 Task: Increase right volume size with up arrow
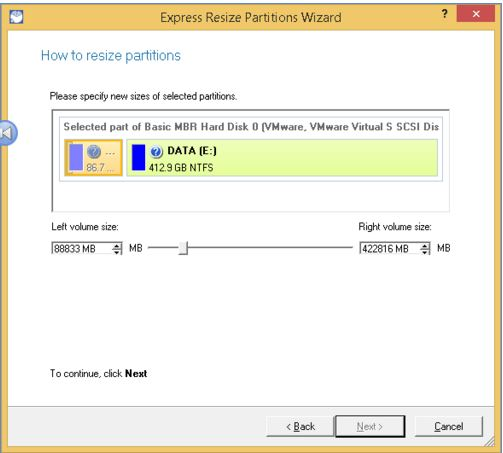(x=425, y=246)
